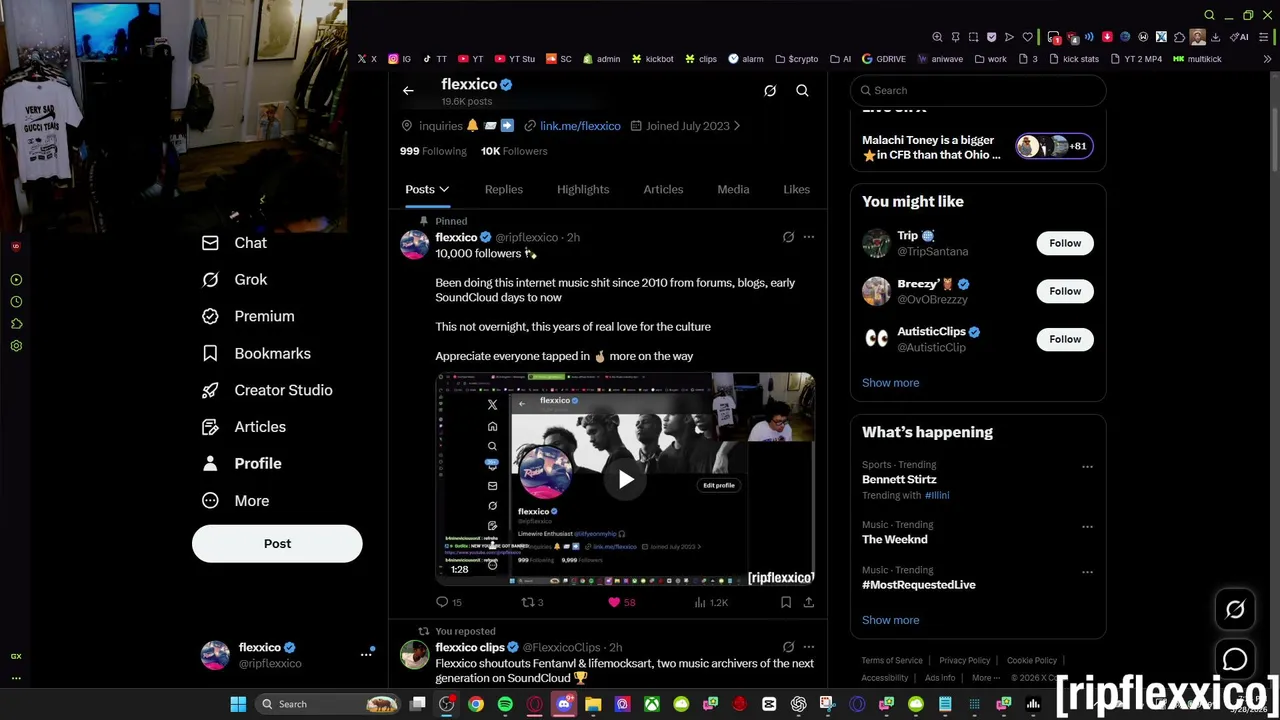Image resolution: width=1280 pixels, height=720 pixels.
Task: Click the browser heart bookmark icon
Action: pos(1027,37)
